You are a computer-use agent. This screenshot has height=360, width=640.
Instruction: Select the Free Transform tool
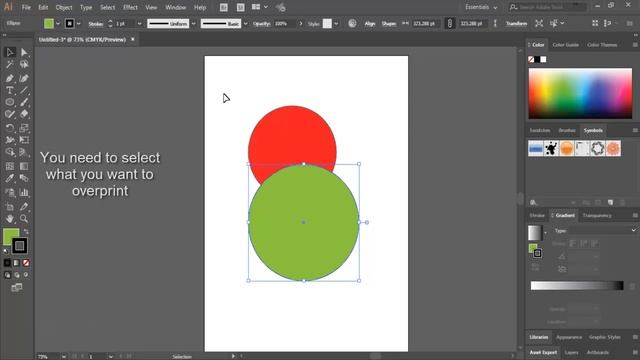(x=24, y=140)
